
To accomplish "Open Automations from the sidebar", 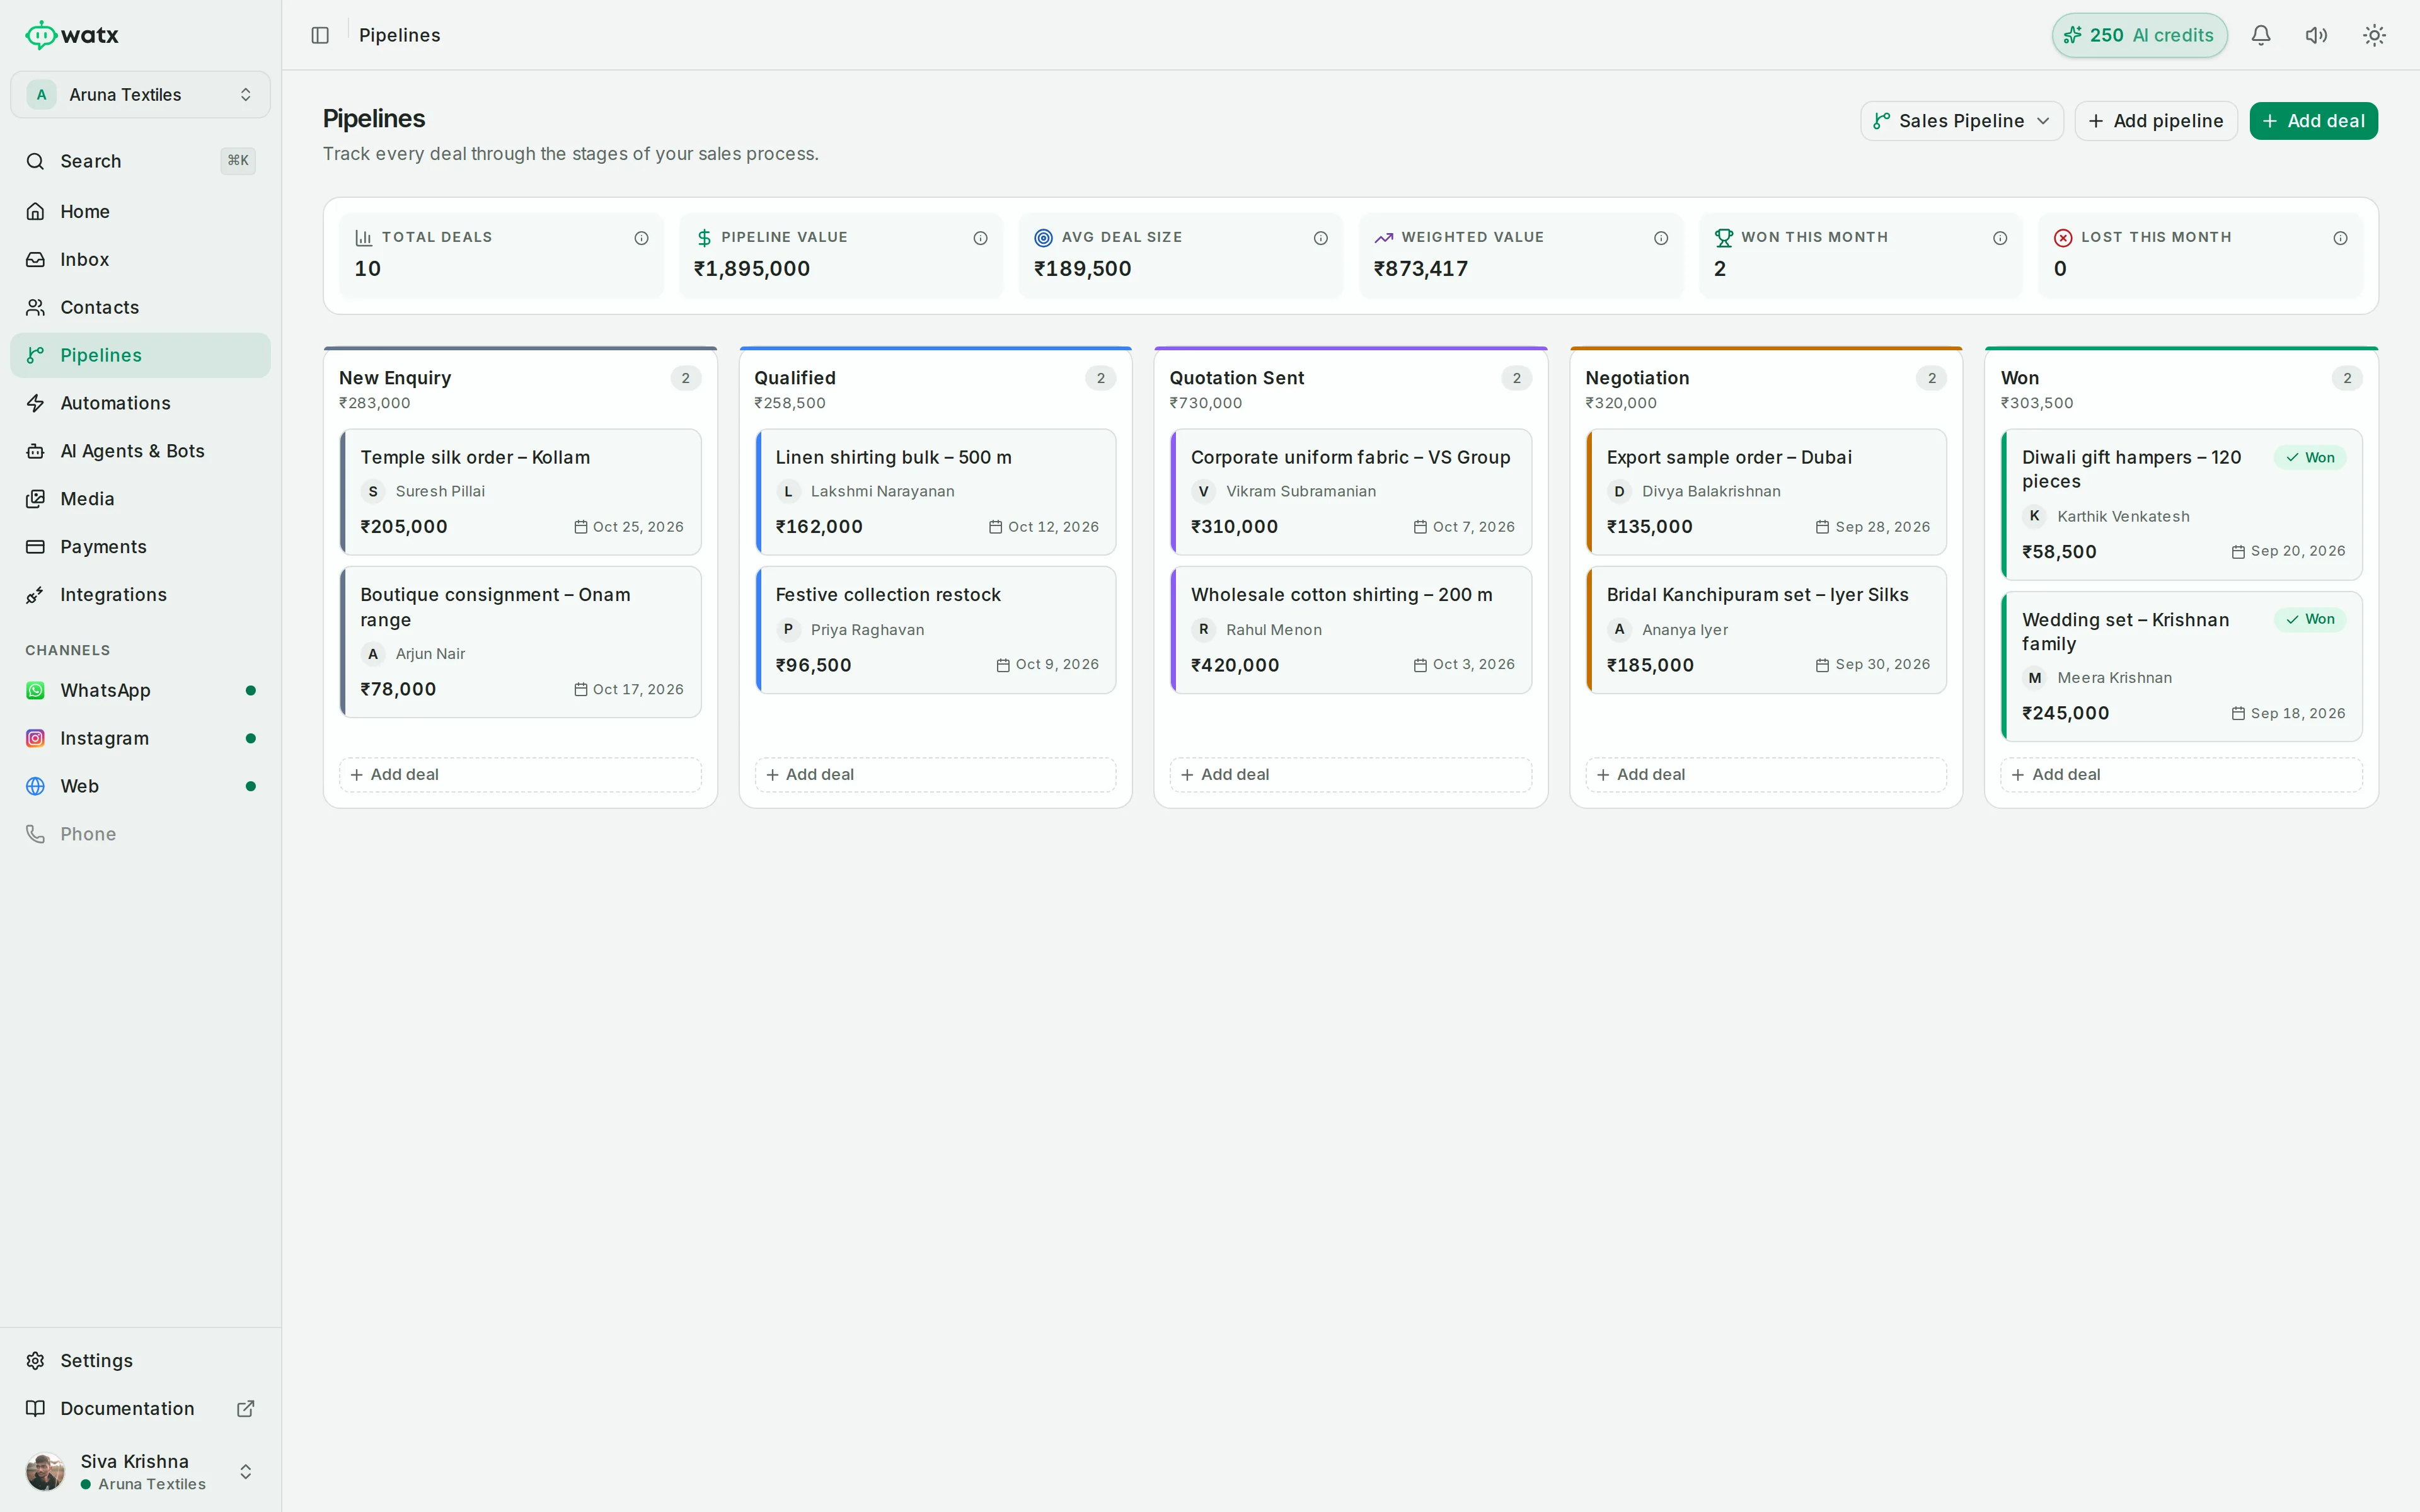I will pos(140,403).
